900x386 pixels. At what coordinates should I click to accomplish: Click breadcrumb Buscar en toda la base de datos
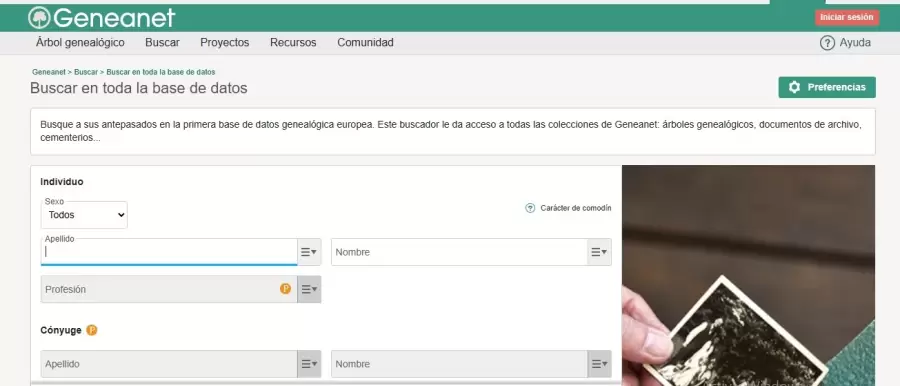tap(161, 72)
